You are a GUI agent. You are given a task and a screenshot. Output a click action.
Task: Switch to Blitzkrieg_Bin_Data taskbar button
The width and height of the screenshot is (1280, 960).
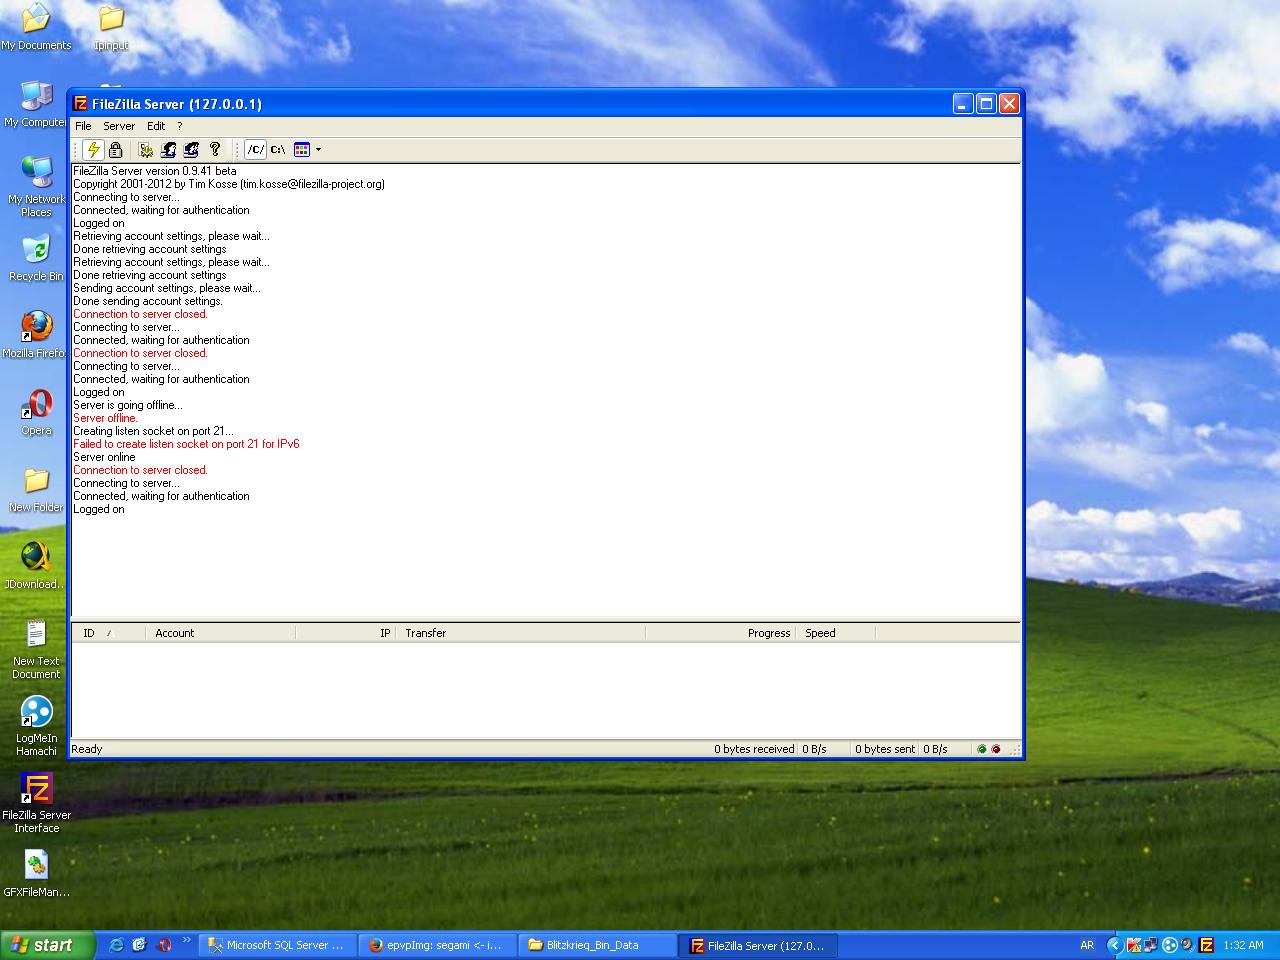point(597,945)
